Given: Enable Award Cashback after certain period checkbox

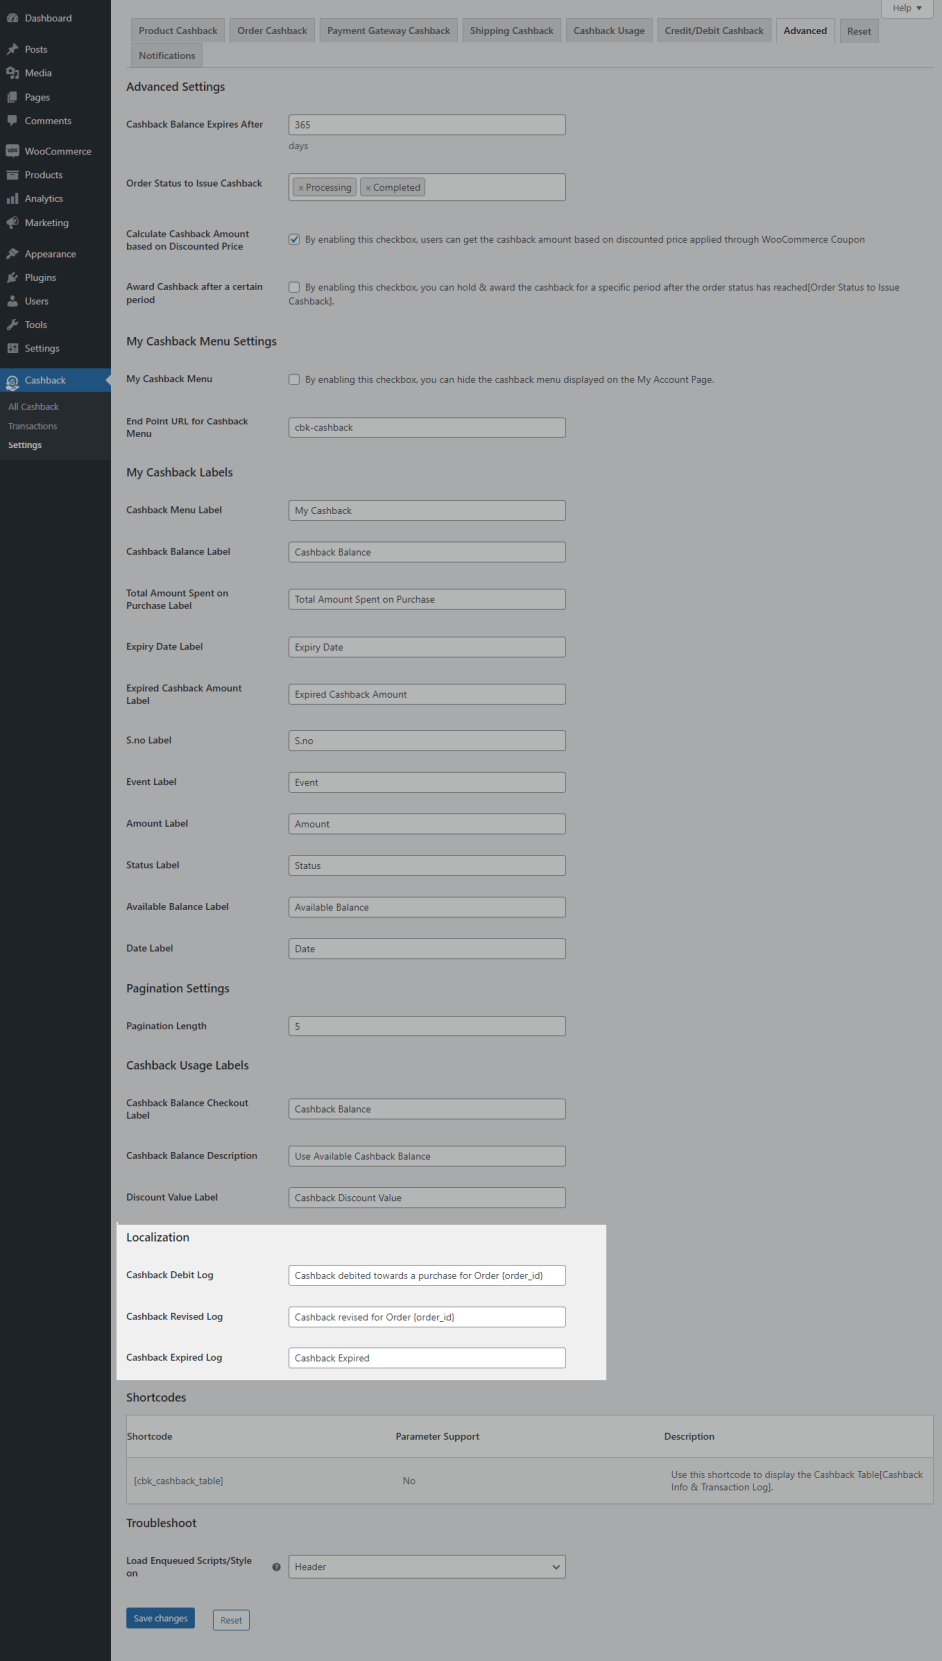Looking at the screenshot, I should pyautogui.click(x=294, y=287).
